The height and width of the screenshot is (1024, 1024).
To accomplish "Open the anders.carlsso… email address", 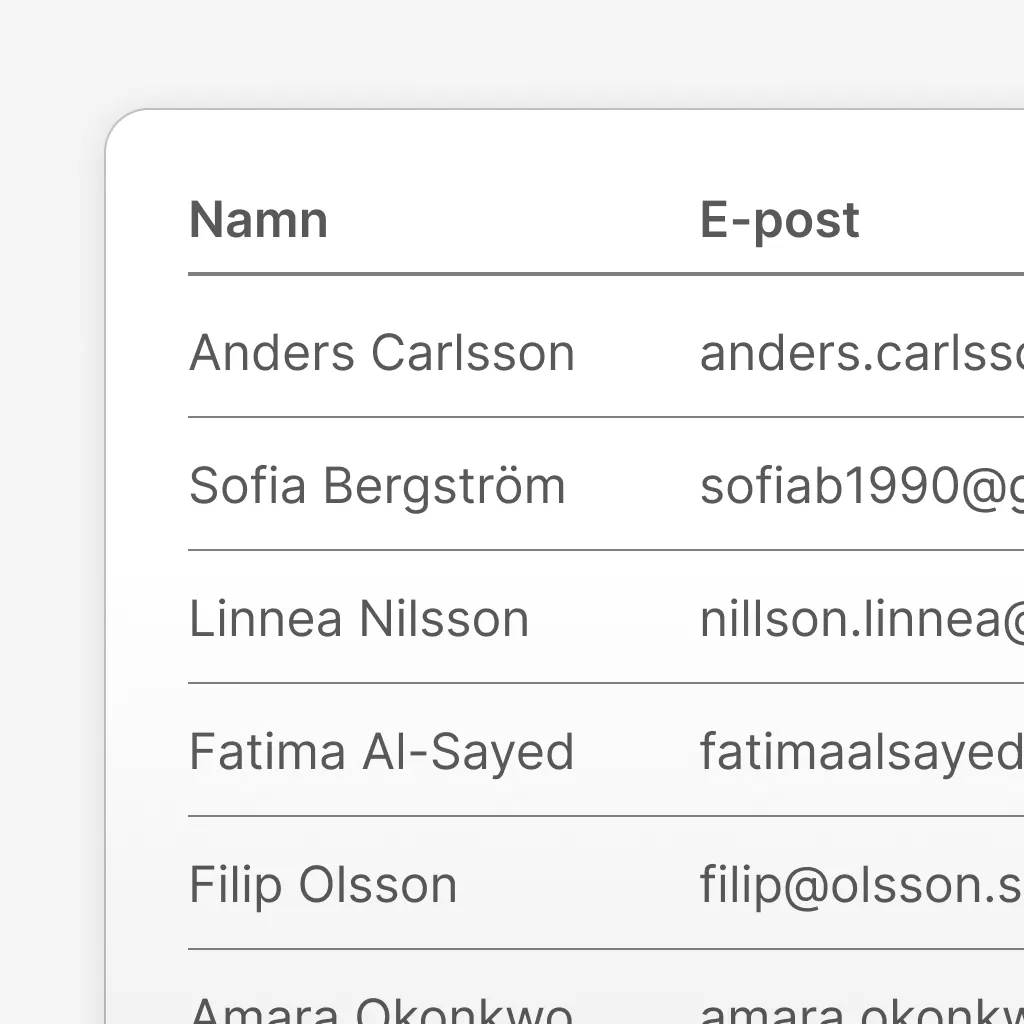I will (860, 353).
